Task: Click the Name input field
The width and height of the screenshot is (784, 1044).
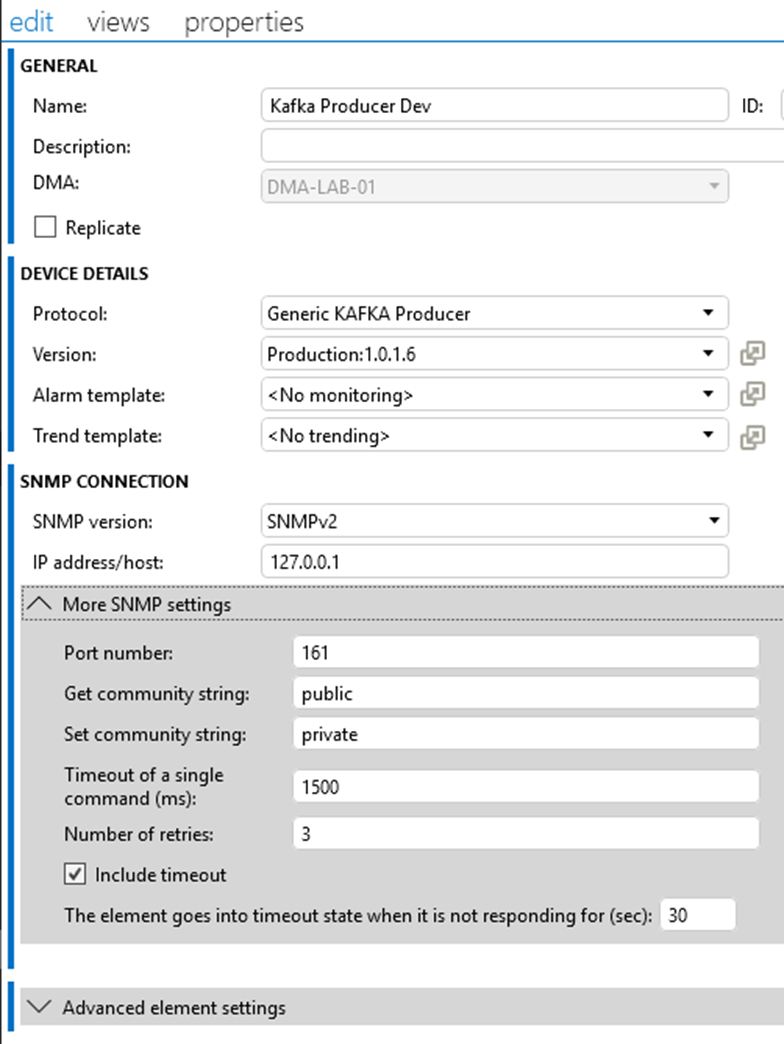Action: click(x=494, y=105)
